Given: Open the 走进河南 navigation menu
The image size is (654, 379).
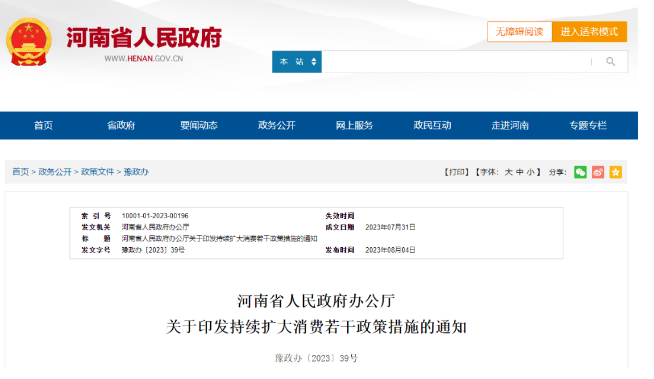Looking at the screenshot, I should (510, 125).
